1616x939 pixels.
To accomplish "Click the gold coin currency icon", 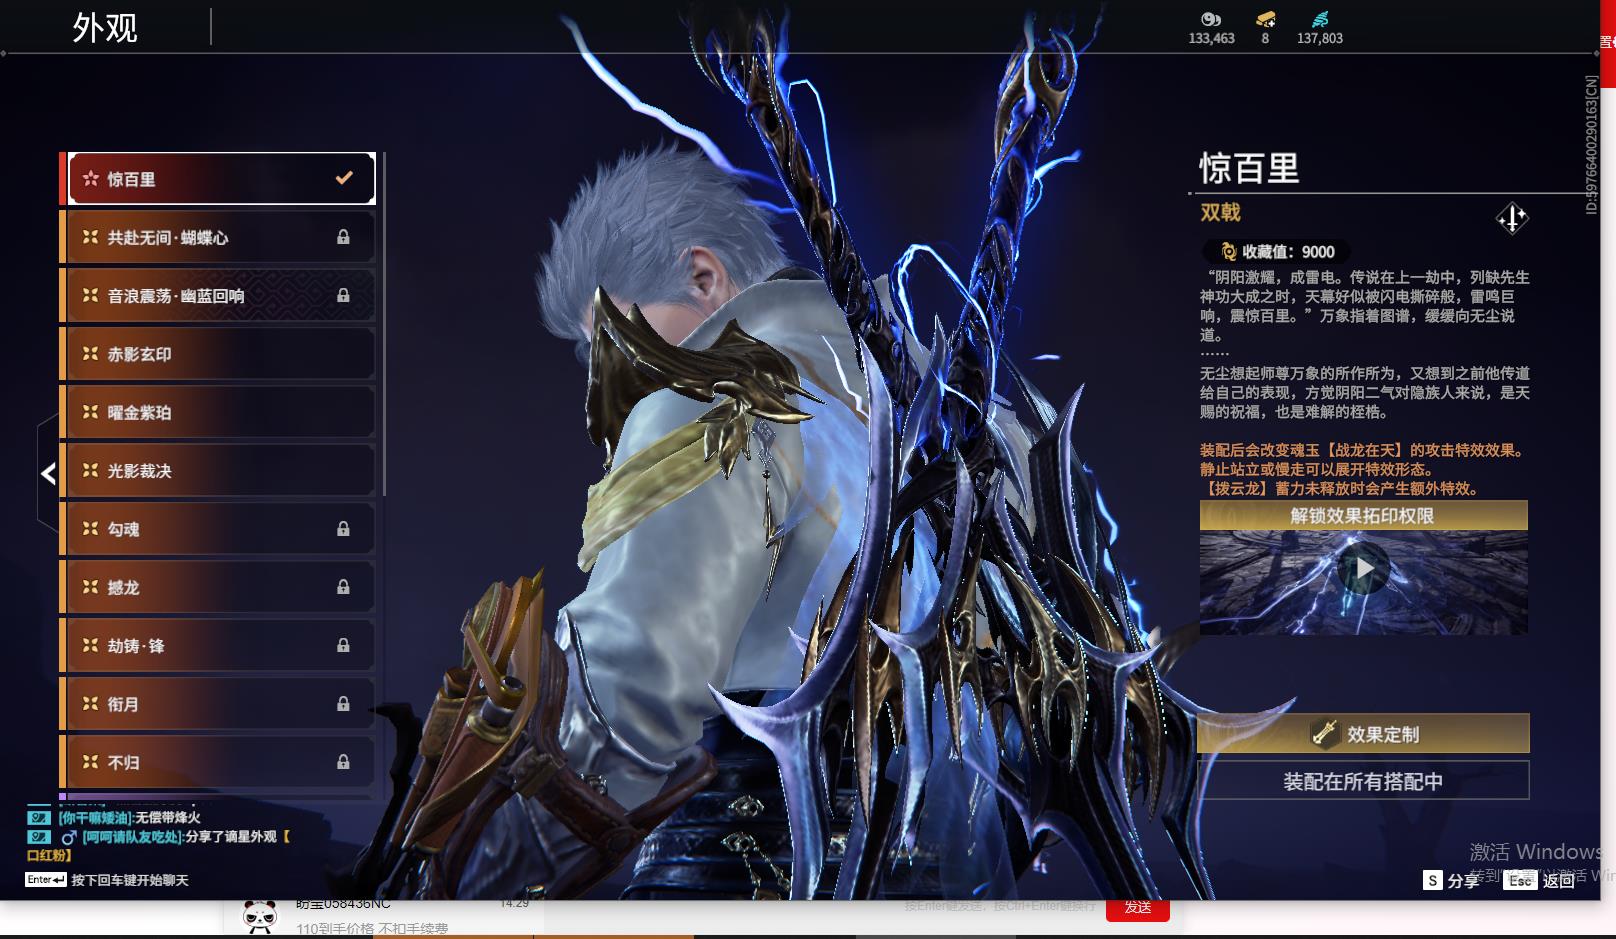I will [x=1211, y=19].
